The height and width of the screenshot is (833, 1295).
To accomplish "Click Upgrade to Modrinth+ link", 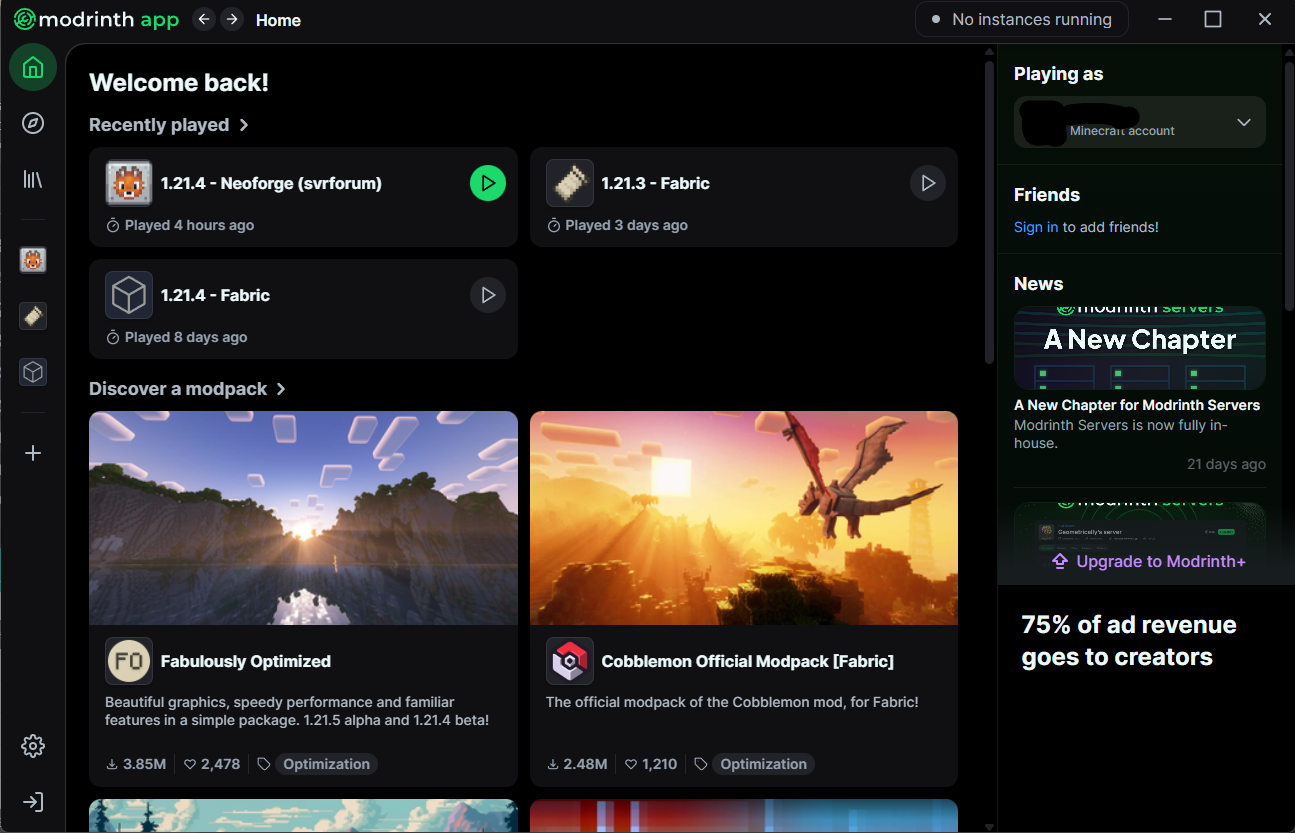I will tap(1150, 561).
